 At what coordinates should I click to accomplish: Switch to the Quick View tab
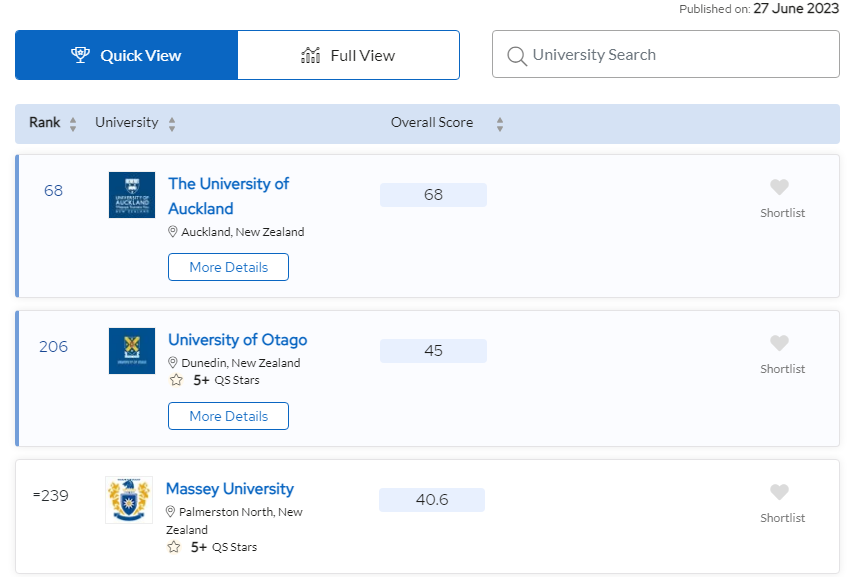(126, 55)
